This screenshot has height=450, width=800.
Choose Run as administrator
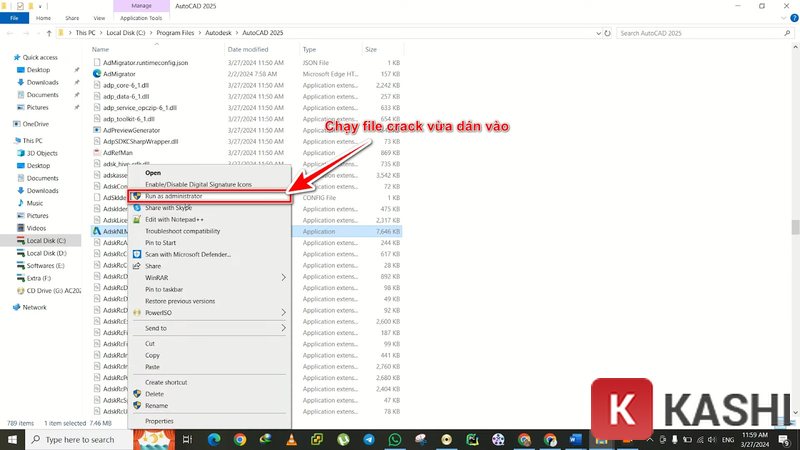coord(210,196)
